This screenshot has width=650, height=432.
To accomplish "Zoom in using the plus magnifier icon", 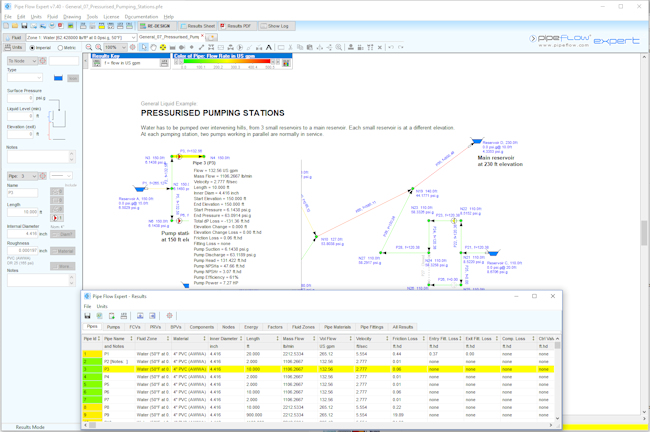I will pos(98,47).
